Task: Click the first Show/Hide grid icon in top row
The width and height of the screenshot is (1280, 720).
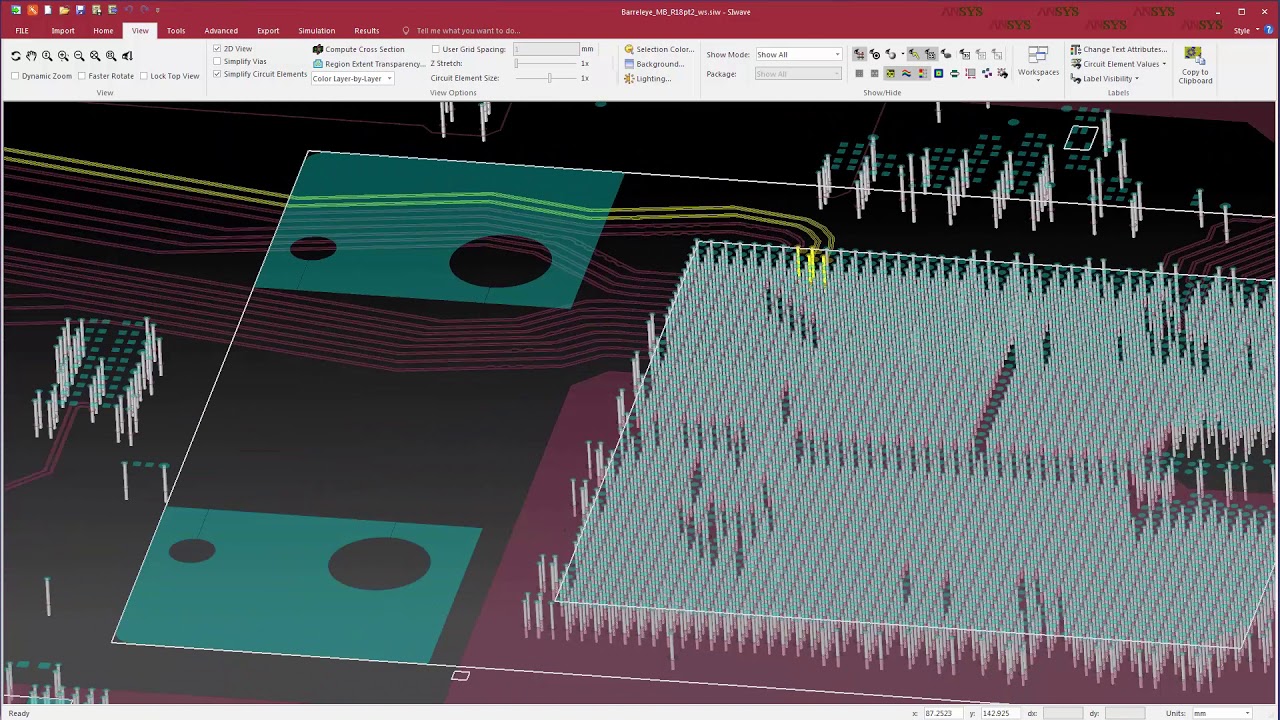Action: (x=859, y=54)
